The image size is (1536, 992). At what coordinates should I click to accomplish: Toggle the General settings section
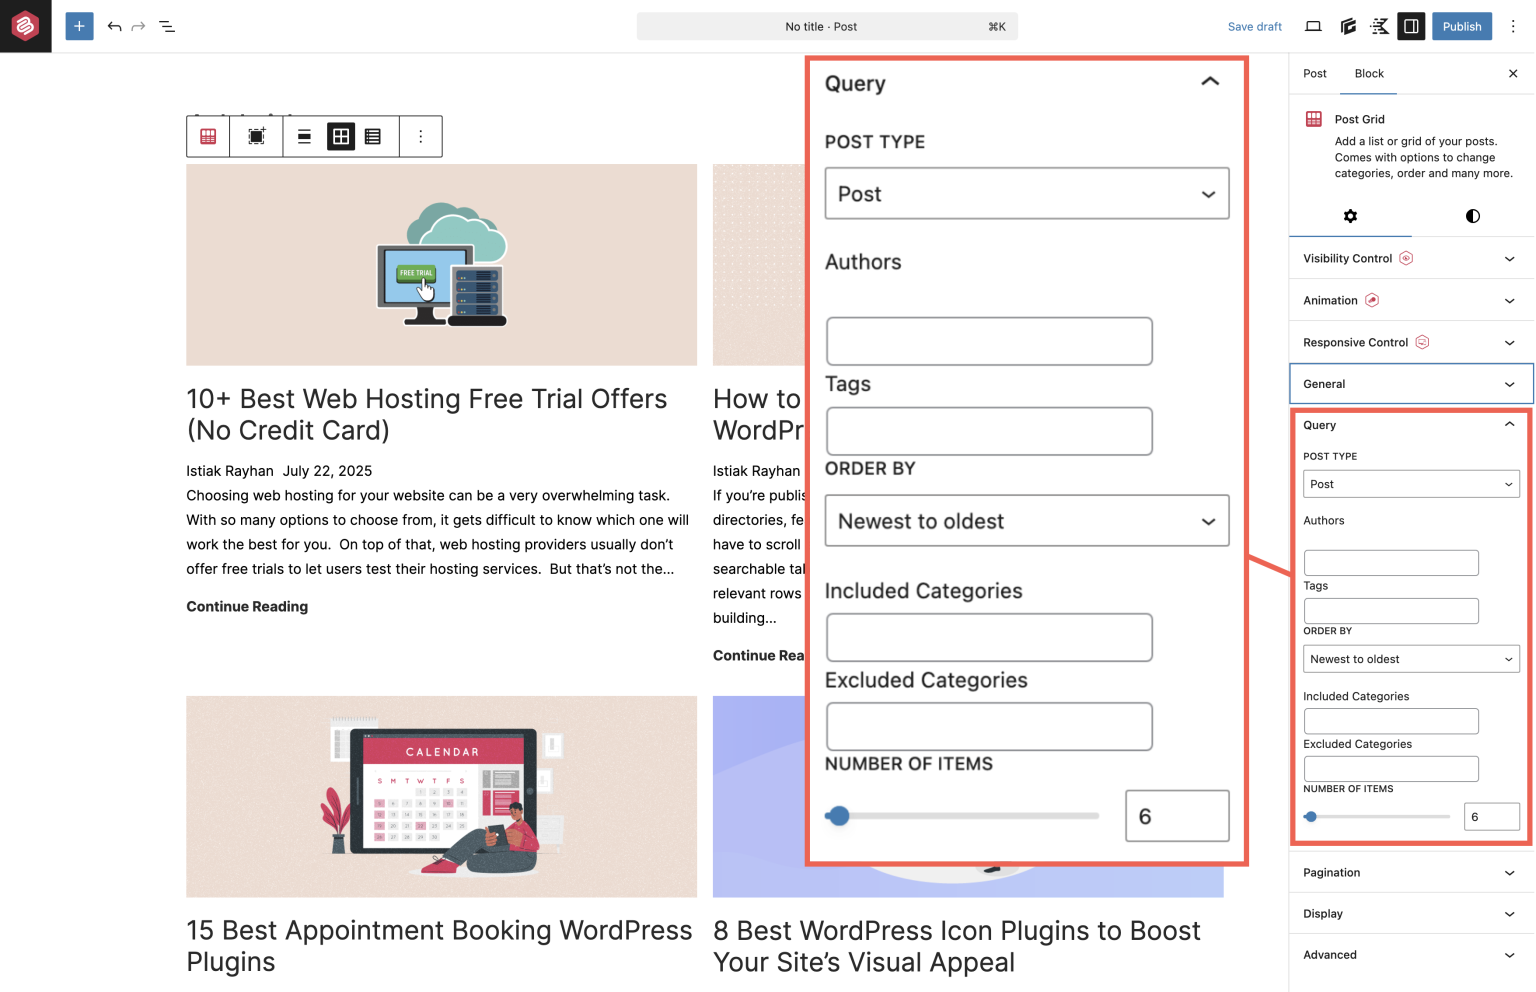point(1410,383)
